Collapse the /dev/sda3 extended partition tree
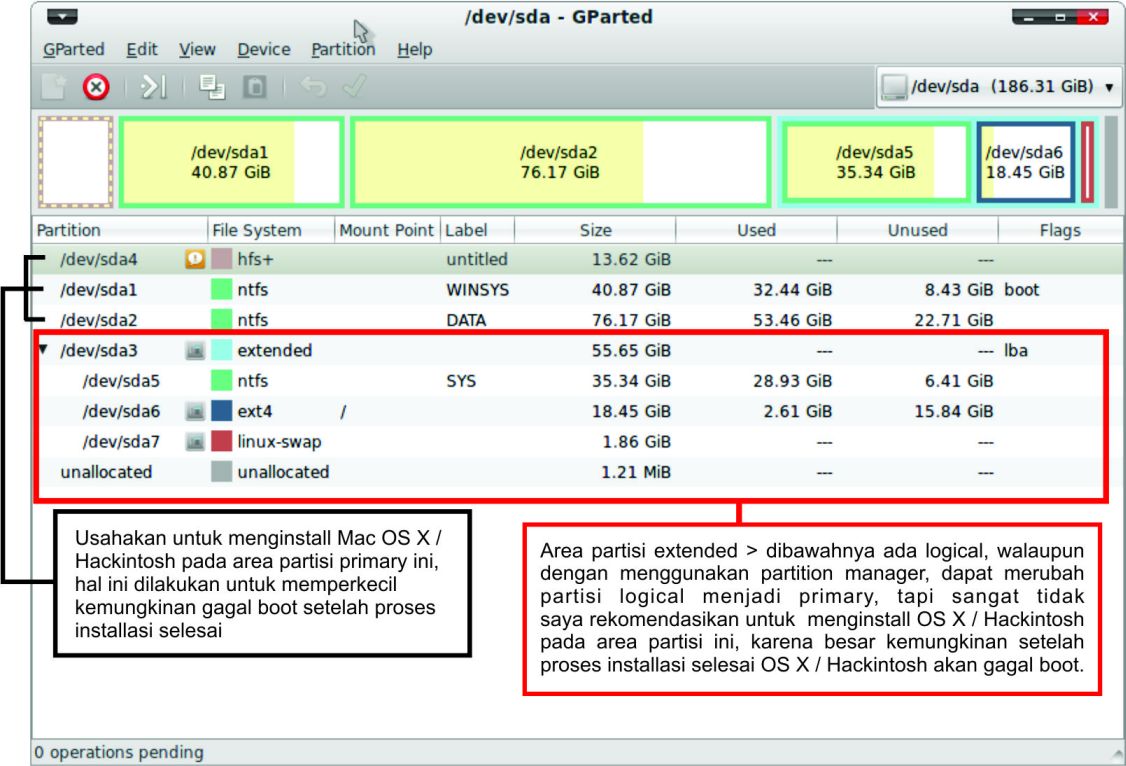The height and width of the screenshot is (766, 1126). click(43, 350)
